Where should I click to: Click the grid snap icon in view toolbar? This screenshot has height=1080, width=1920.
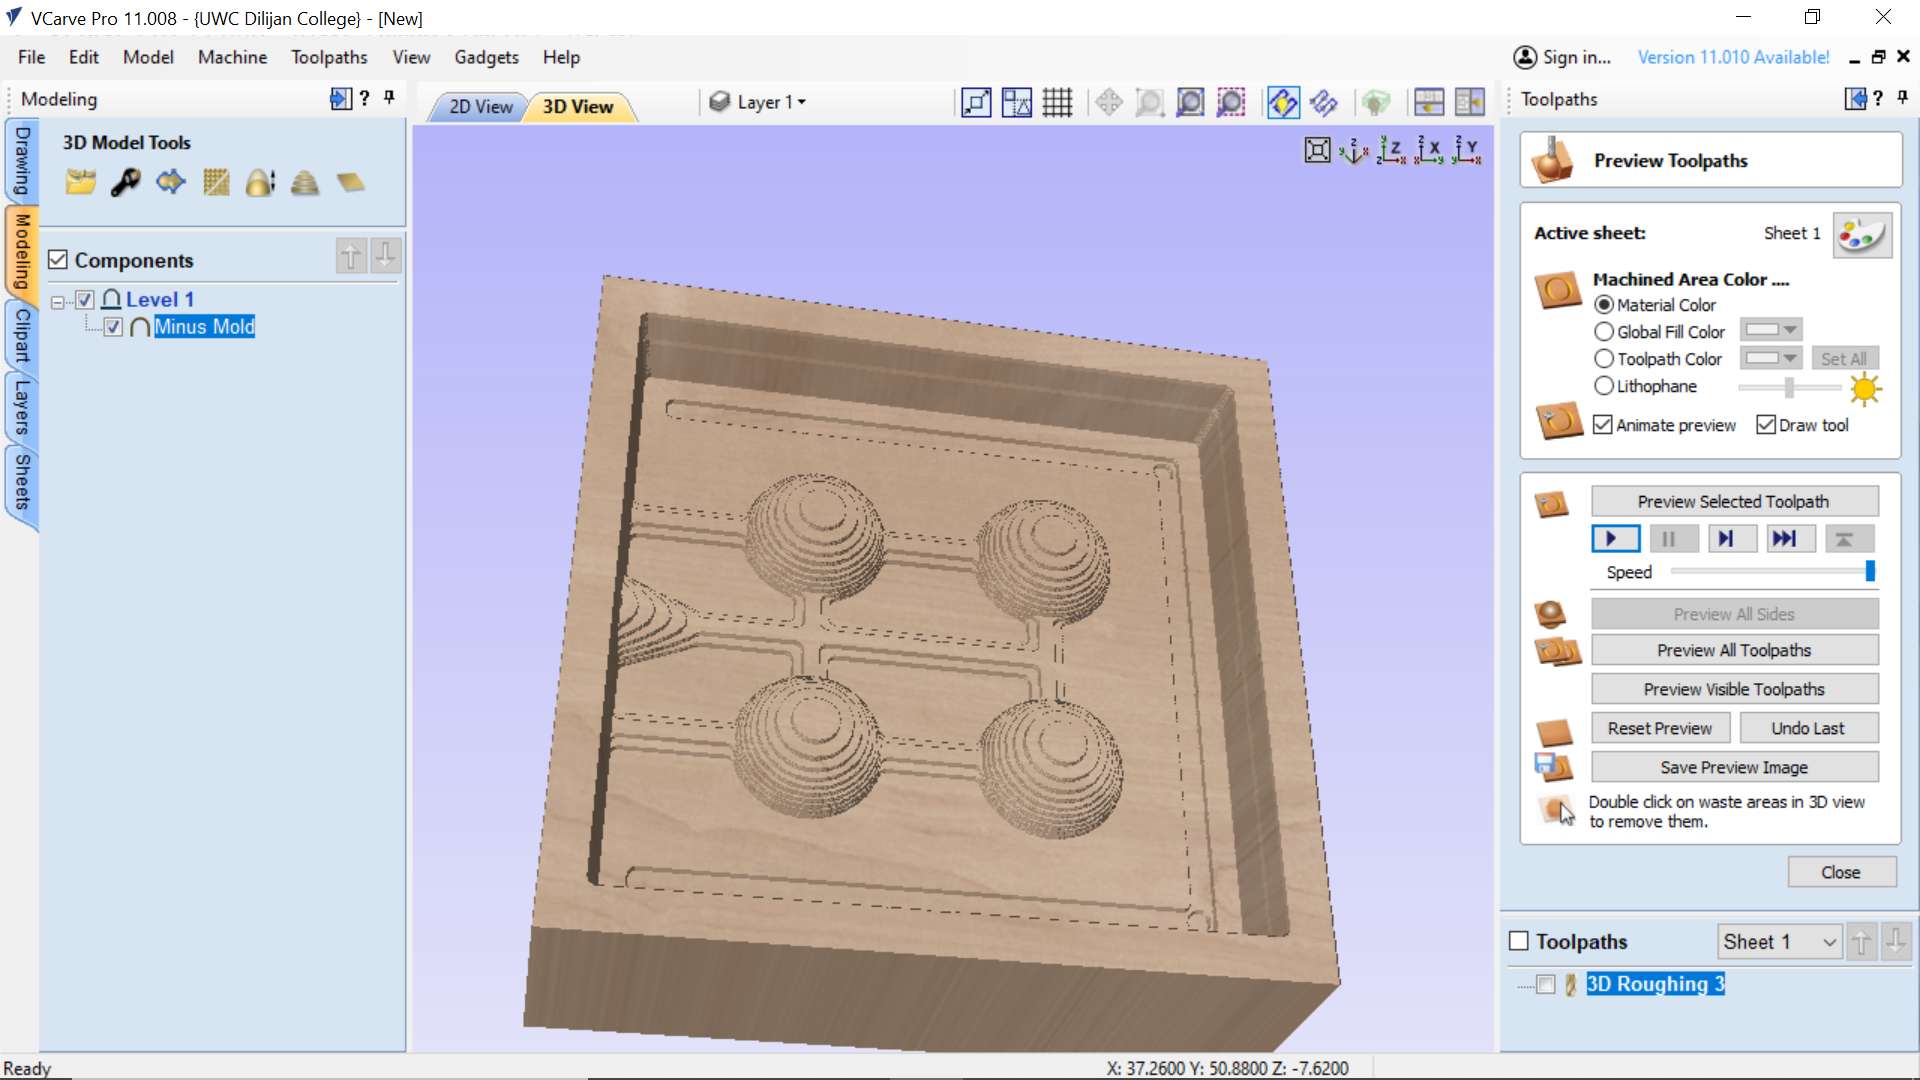tap(1057, 103)
